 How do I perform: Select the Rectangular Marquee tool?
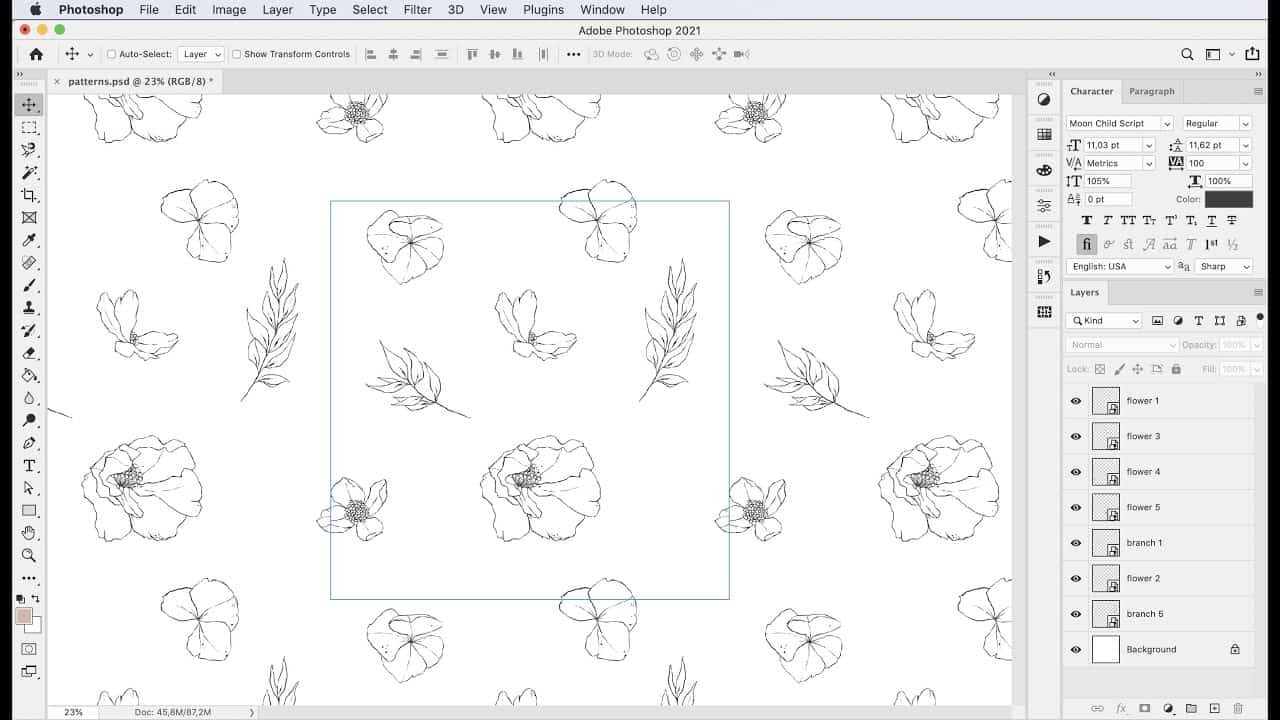click(29, 128)
